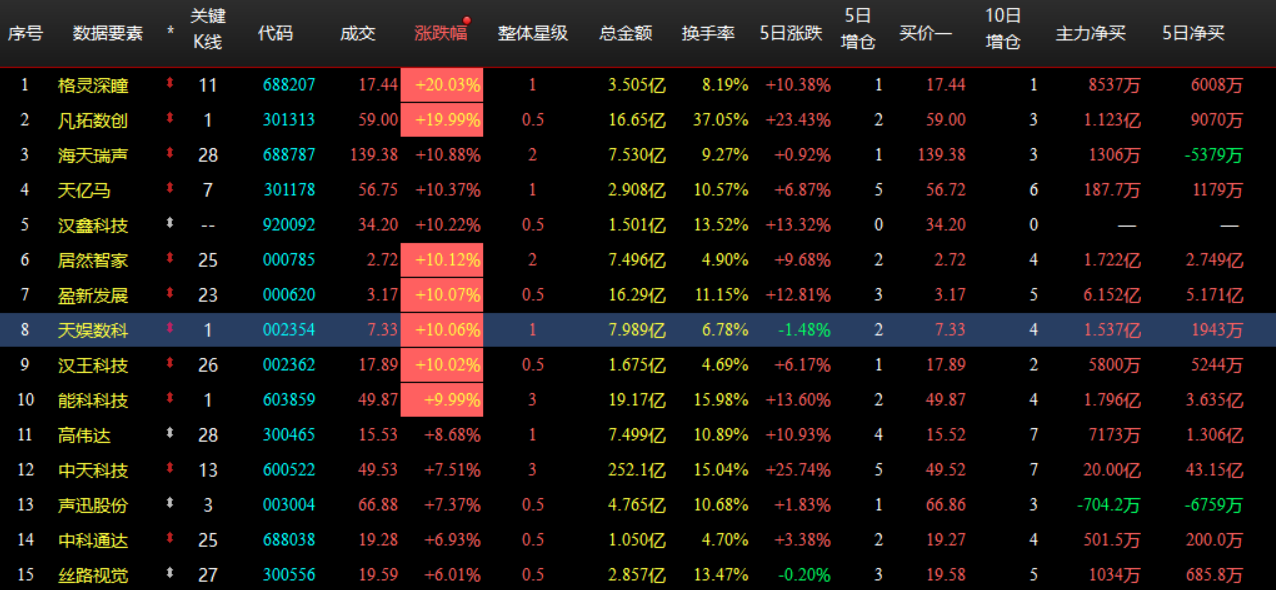Click the 10日增仓 column header
This screenshot has height=590, width=1276.
coord(1003,28)
